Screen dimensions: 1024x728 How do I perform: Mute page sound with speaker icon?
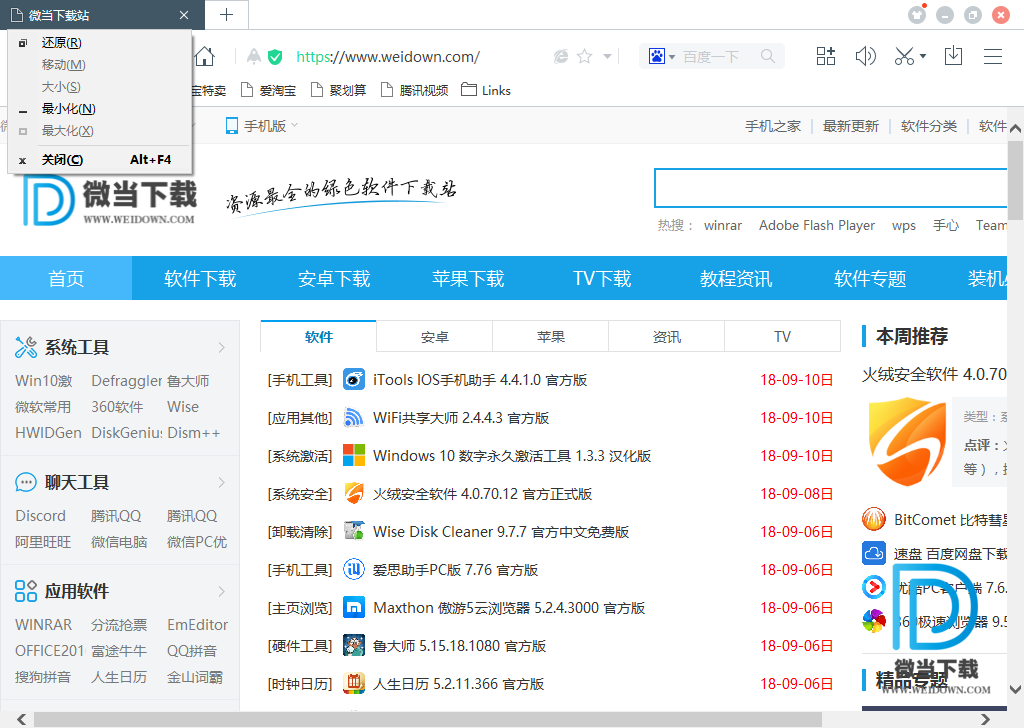tap(865, 56)
